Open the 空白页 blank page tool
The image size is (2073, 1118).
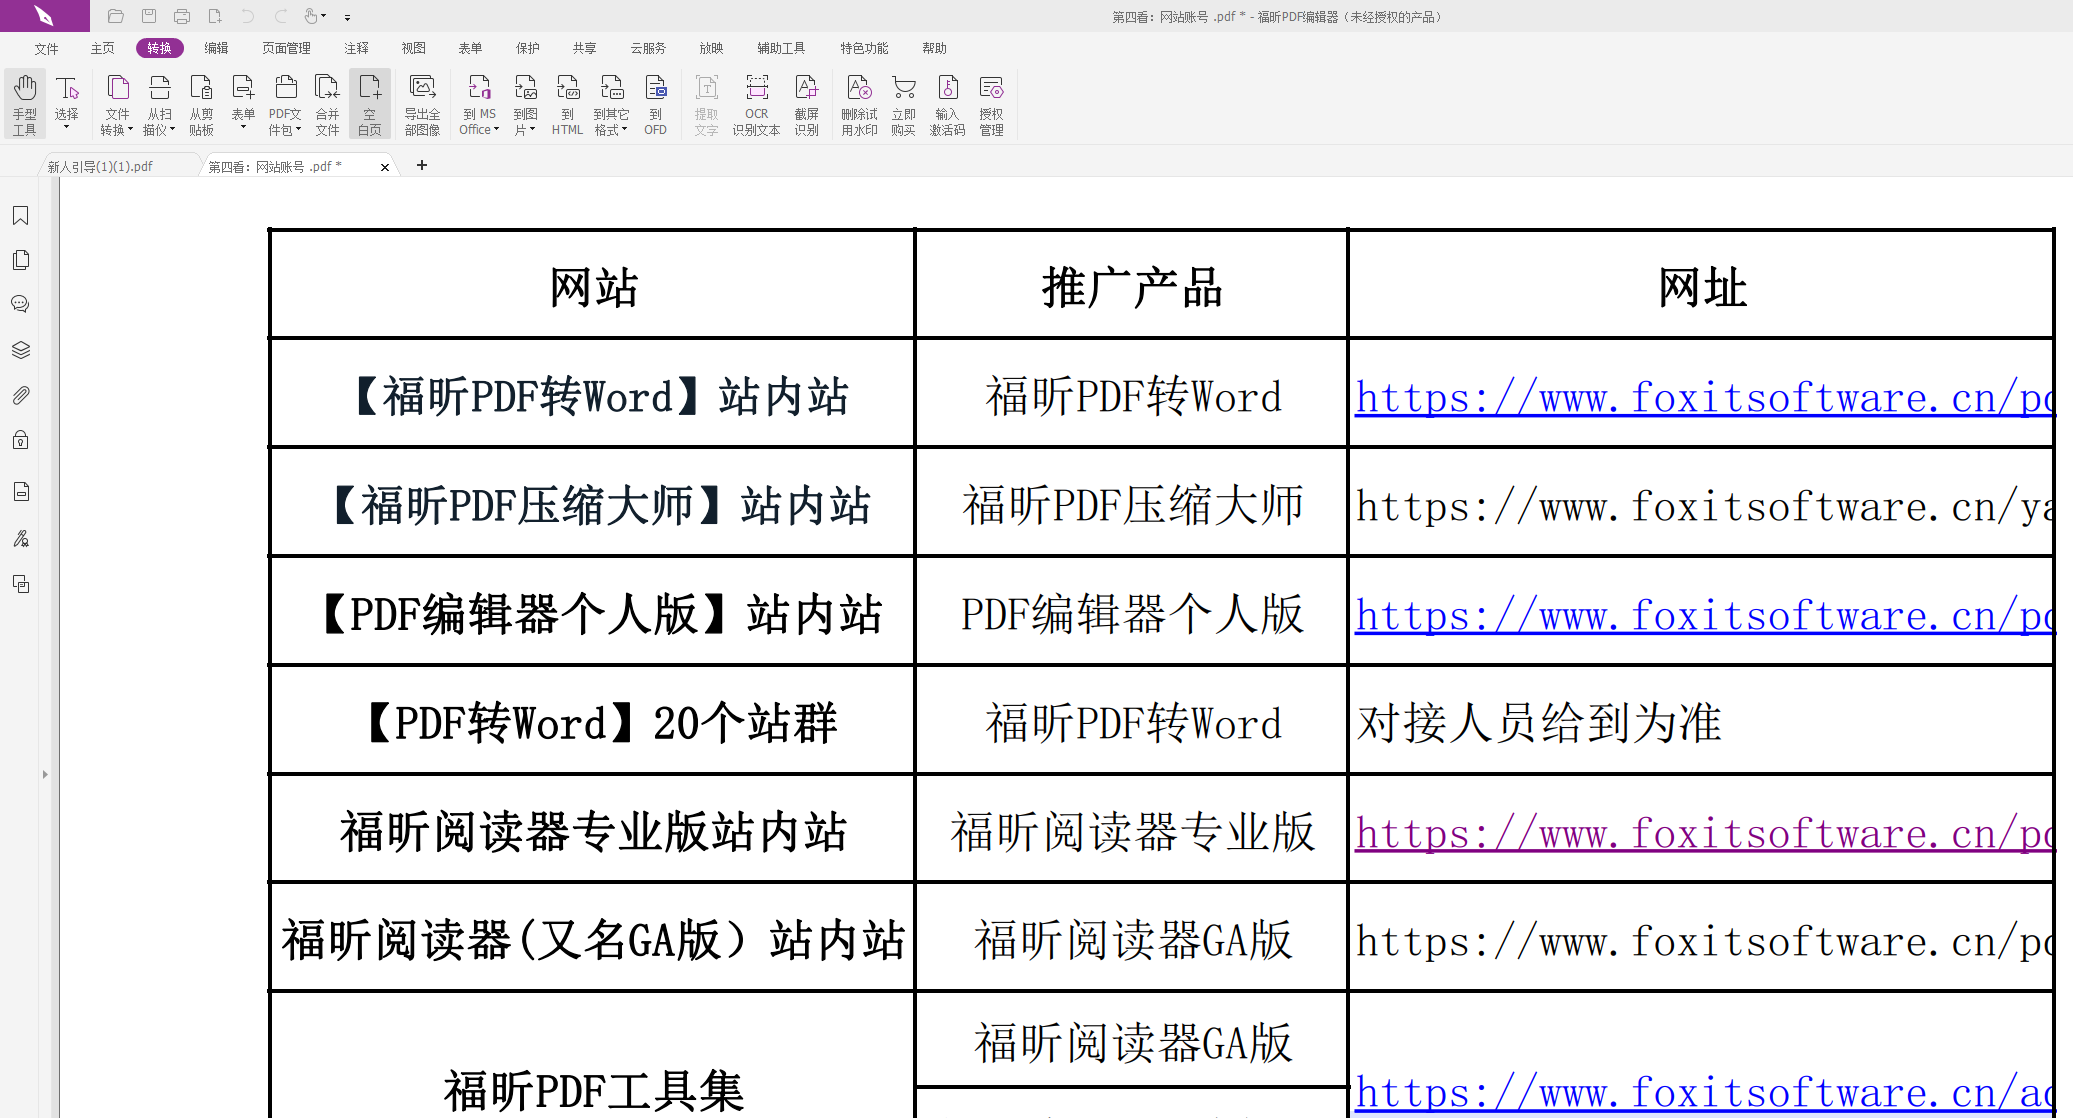click(x=370, y=103)
